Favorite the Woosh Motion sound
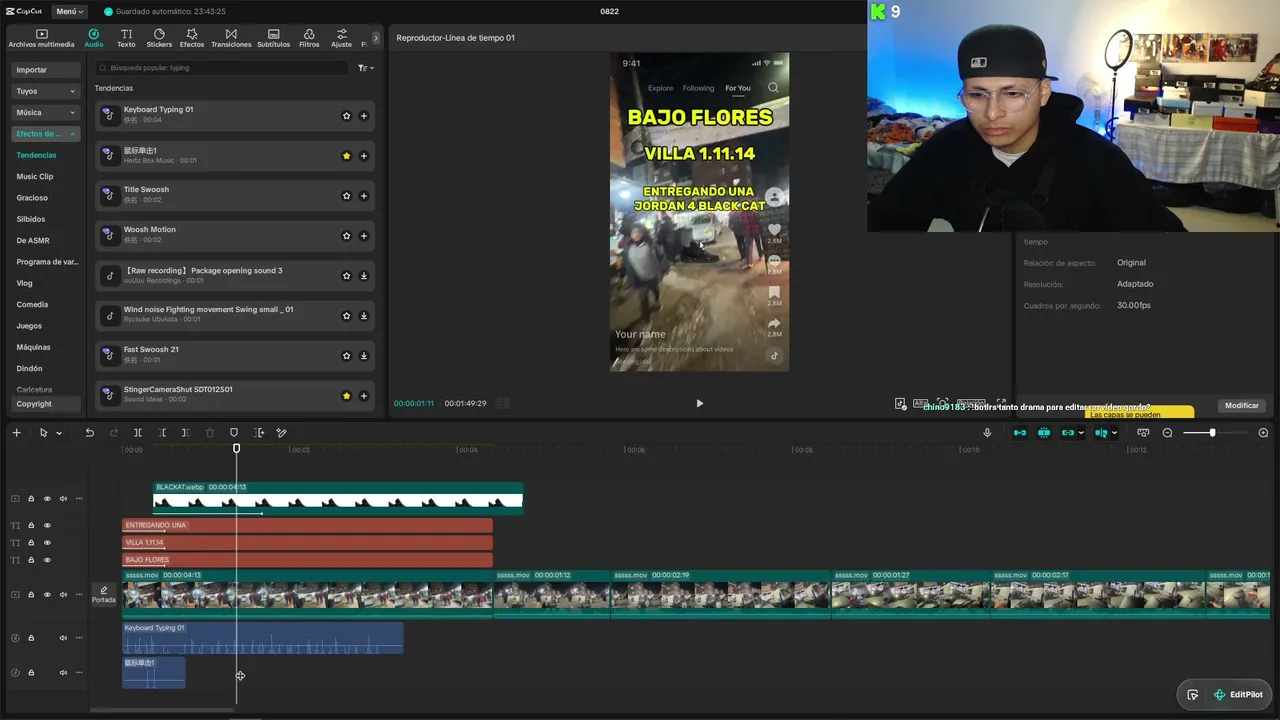Screen dimensions: 1280x720 [347, 236]
